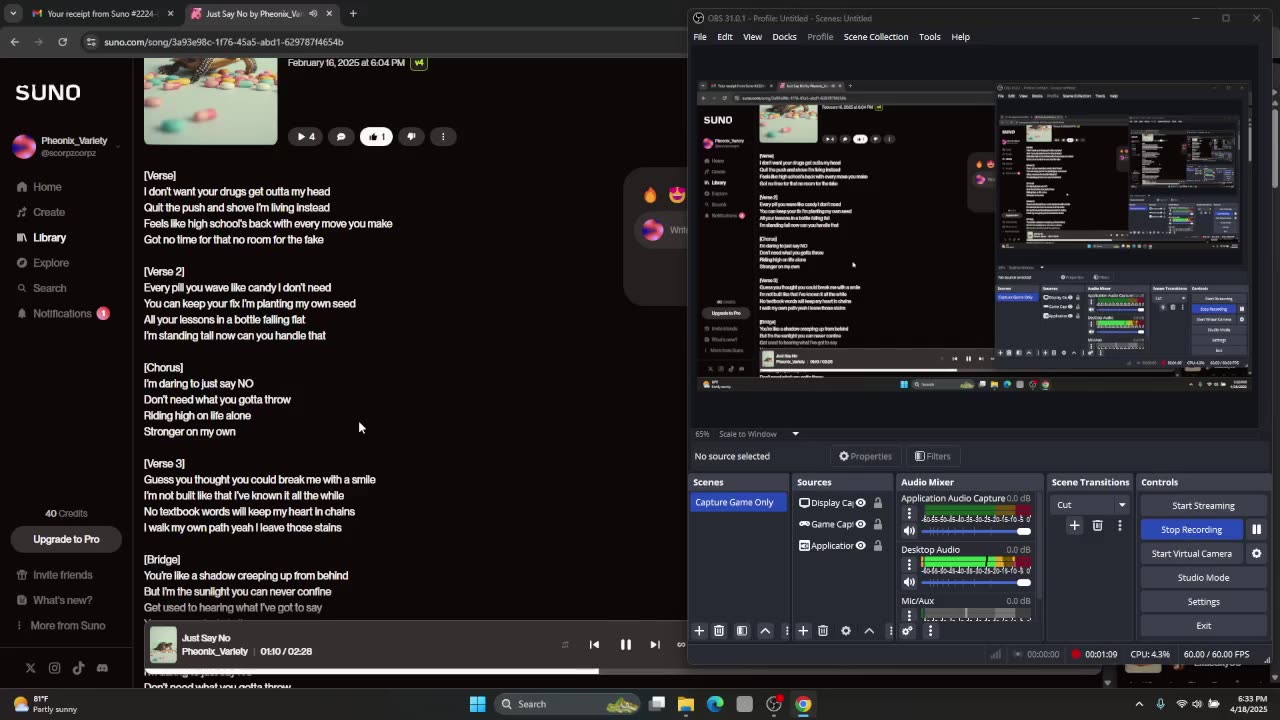Click the Chrome address bar URL

click(x=224, y=42)
